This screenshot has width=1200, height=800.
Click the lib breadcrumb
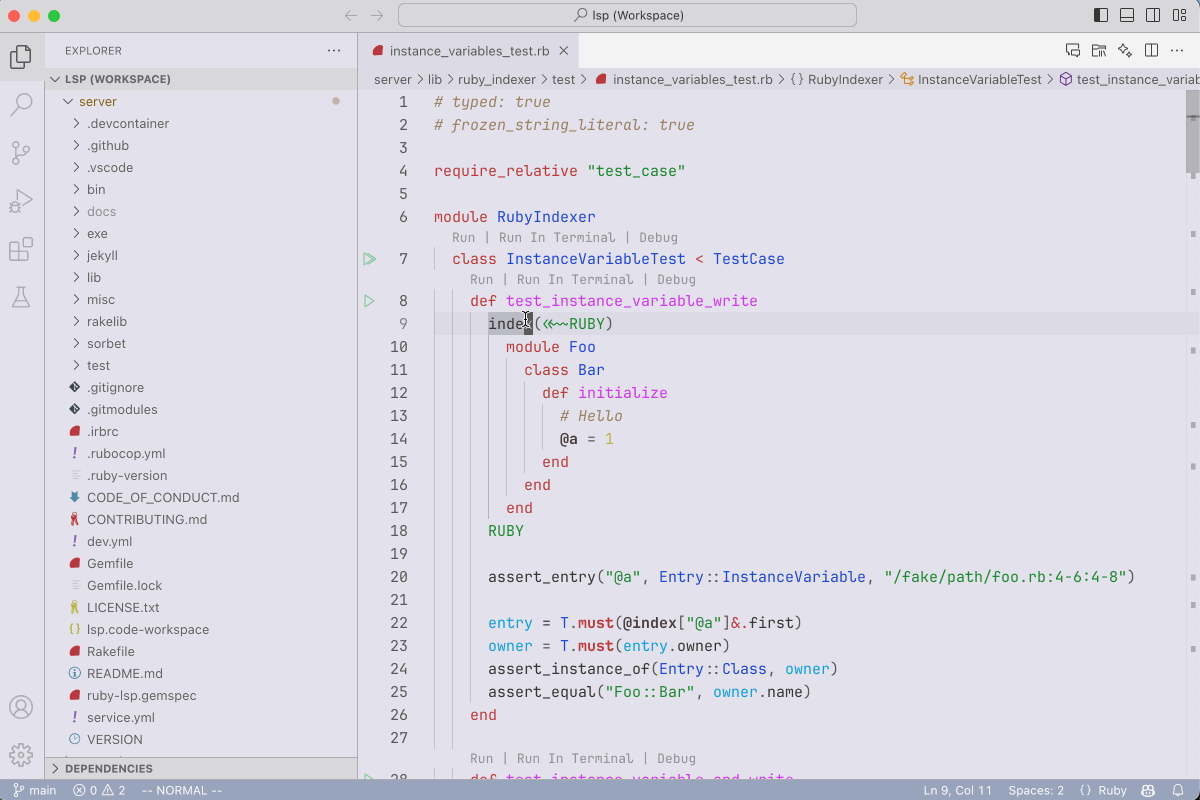click(x=435, y=79)
